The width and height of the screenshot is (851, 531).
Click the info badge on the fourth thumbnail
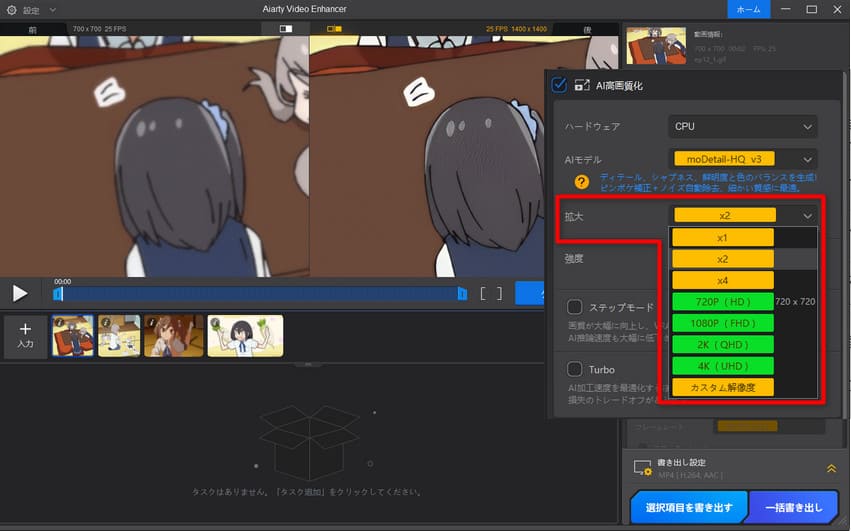point(215,322)
